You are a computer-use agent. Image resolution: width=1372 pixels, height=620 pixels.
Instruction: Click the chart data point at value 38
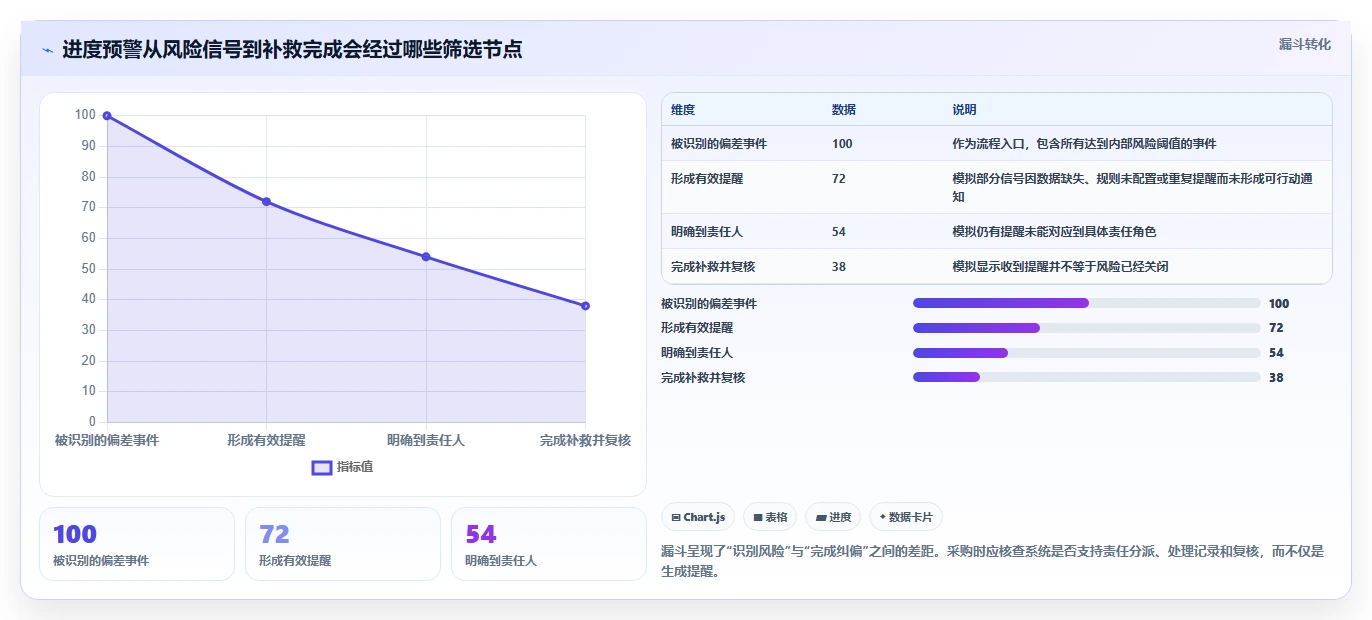585,306
